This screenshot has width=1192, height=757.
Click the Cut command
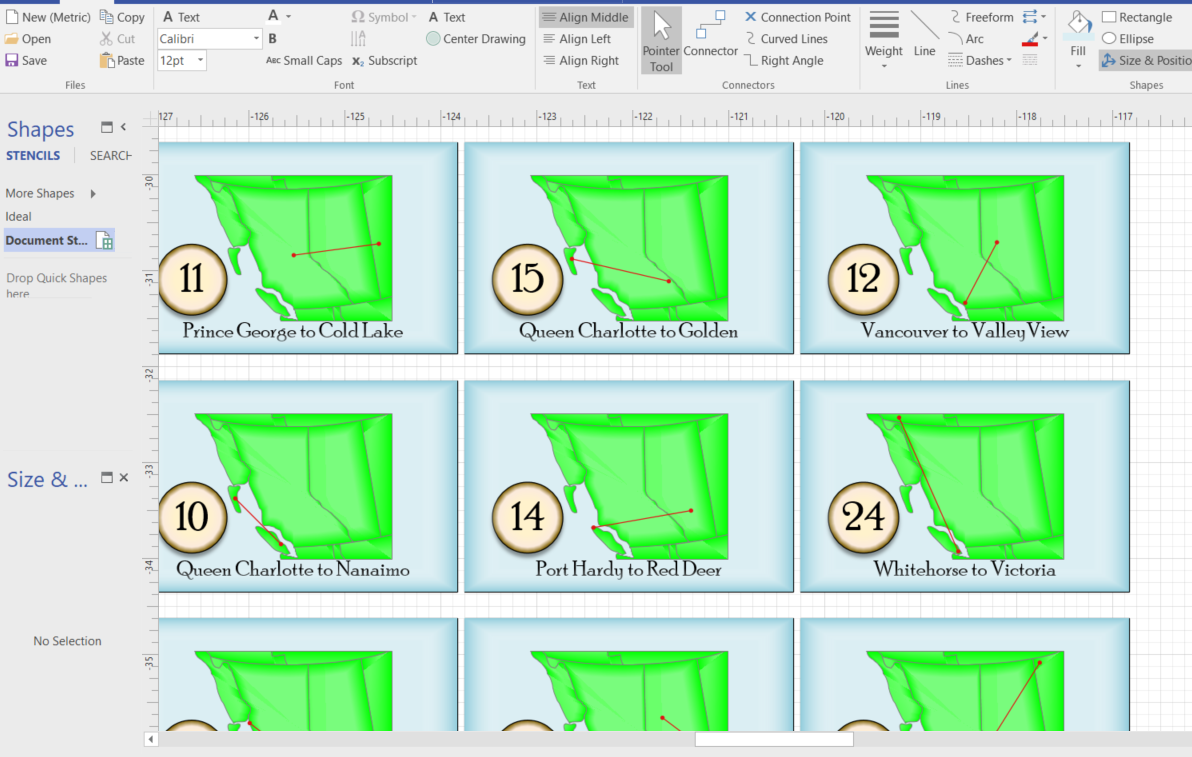(117, 39)
